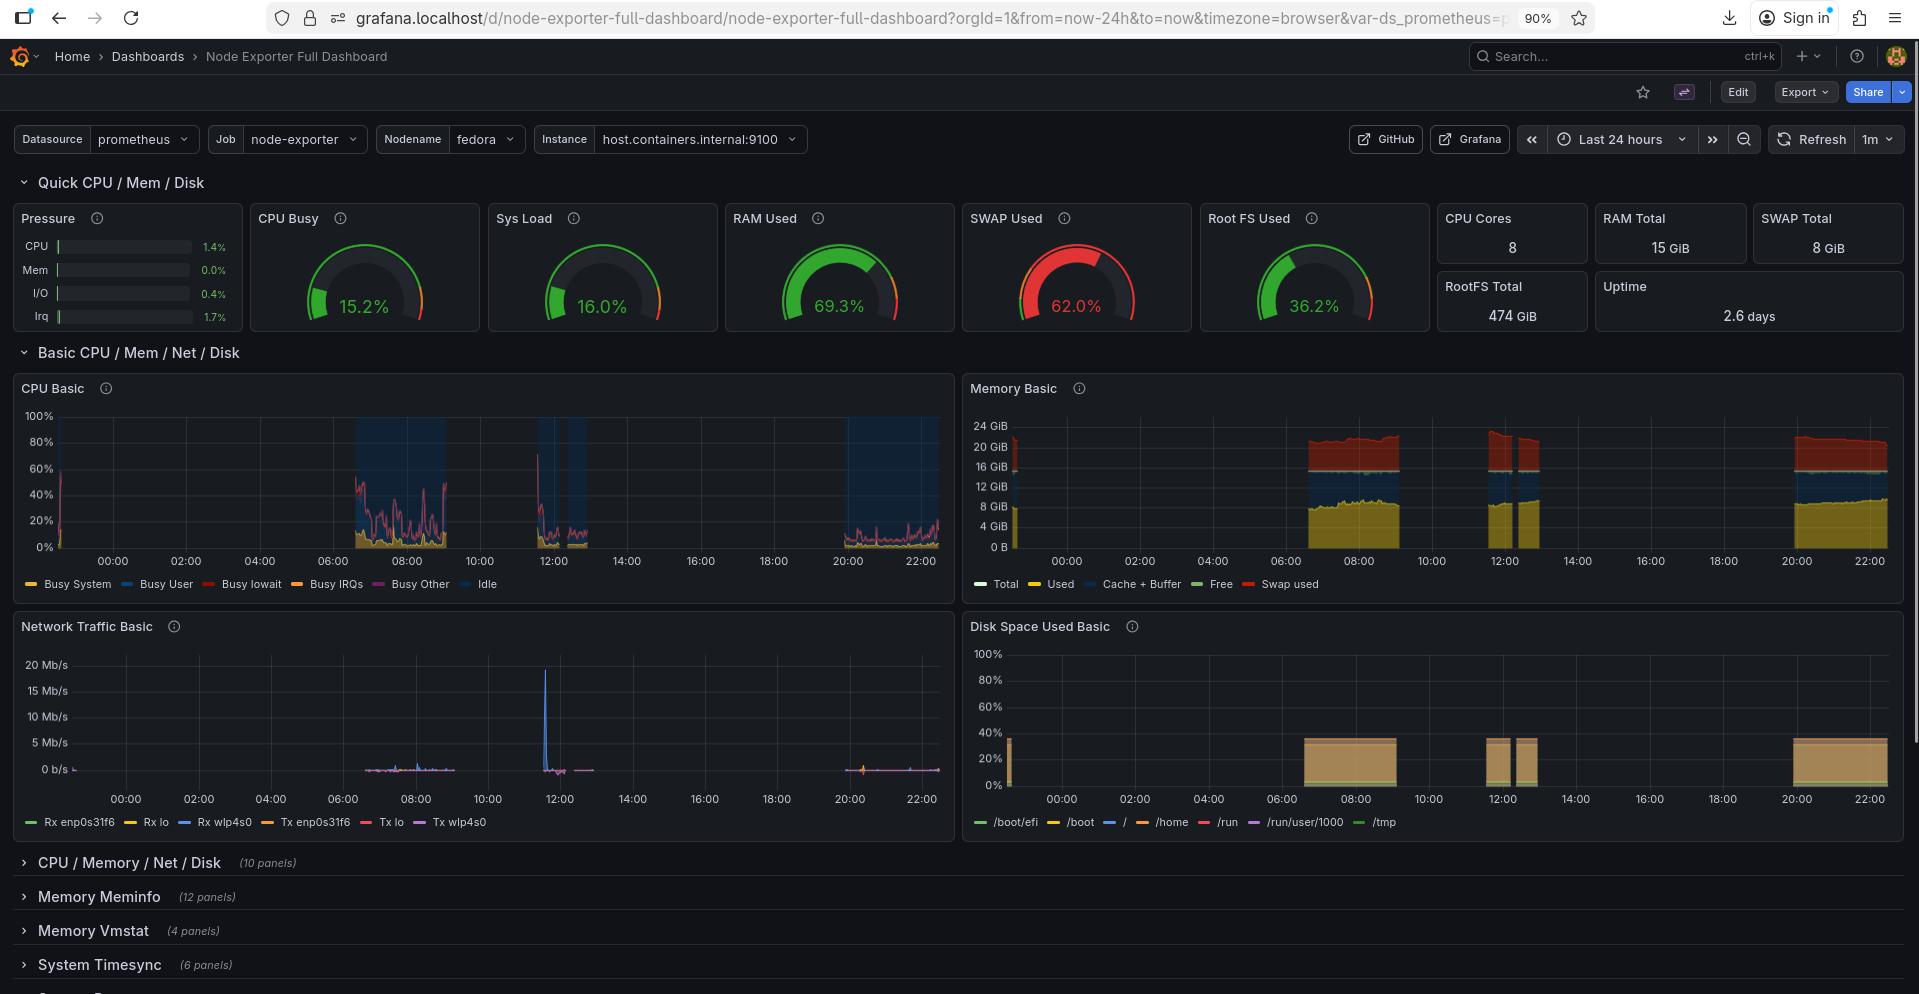The width and height of the screenshot is (1919, 994).
Task: Shift time range backward
Action: pyautogui.click(x=1532, y=140)
